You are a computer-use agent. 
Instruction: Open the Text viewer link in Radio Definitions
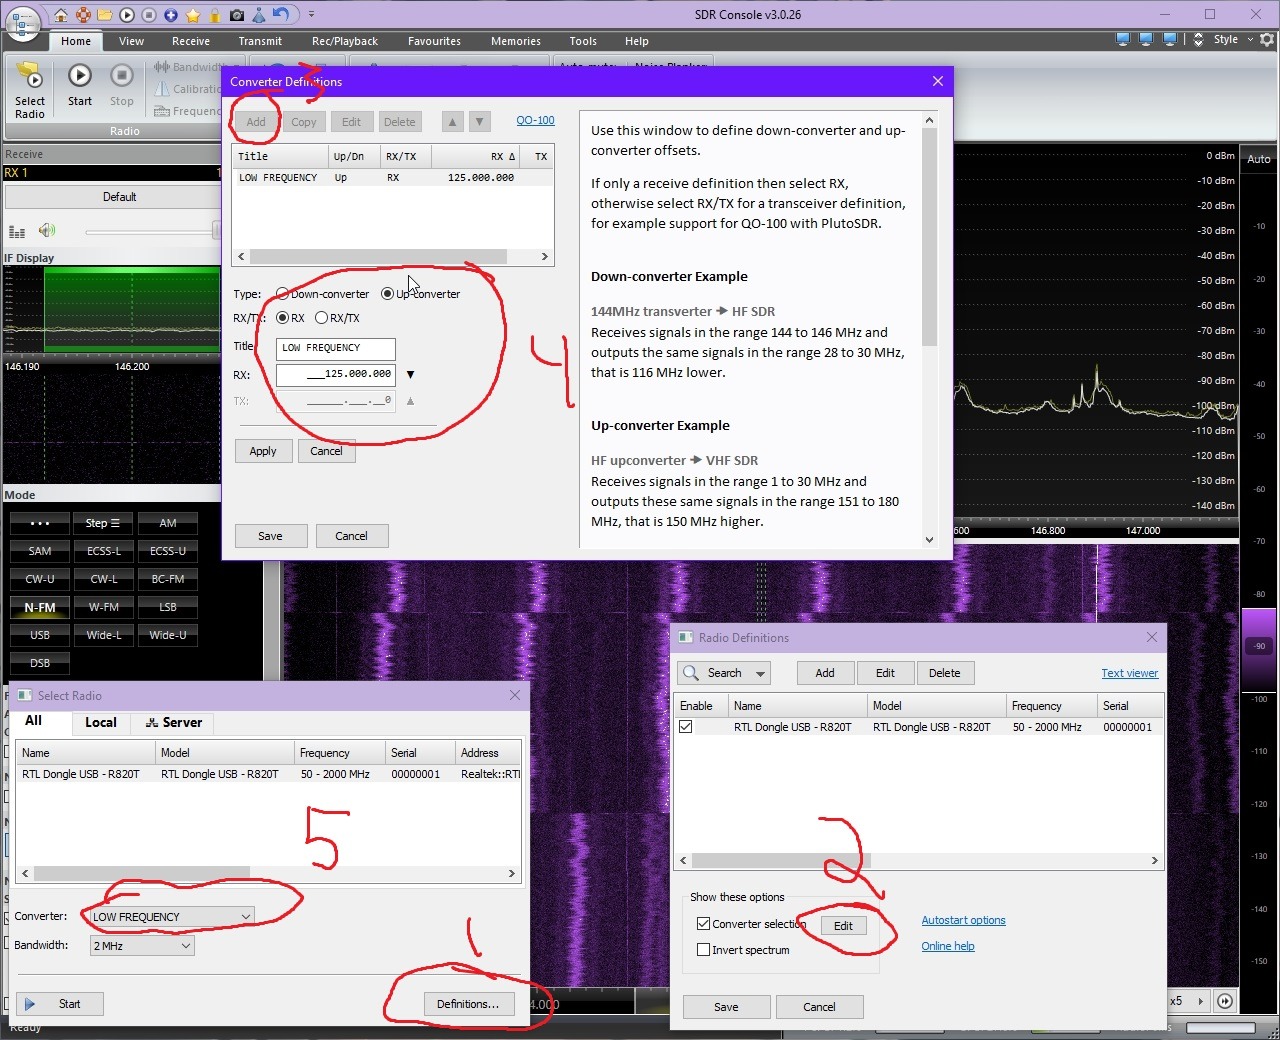1129,673
